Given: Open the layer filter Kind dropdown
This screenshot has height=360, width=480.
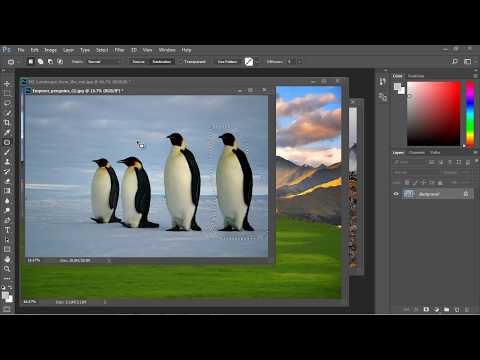Looking at the screenshot, I should point(409,162).
